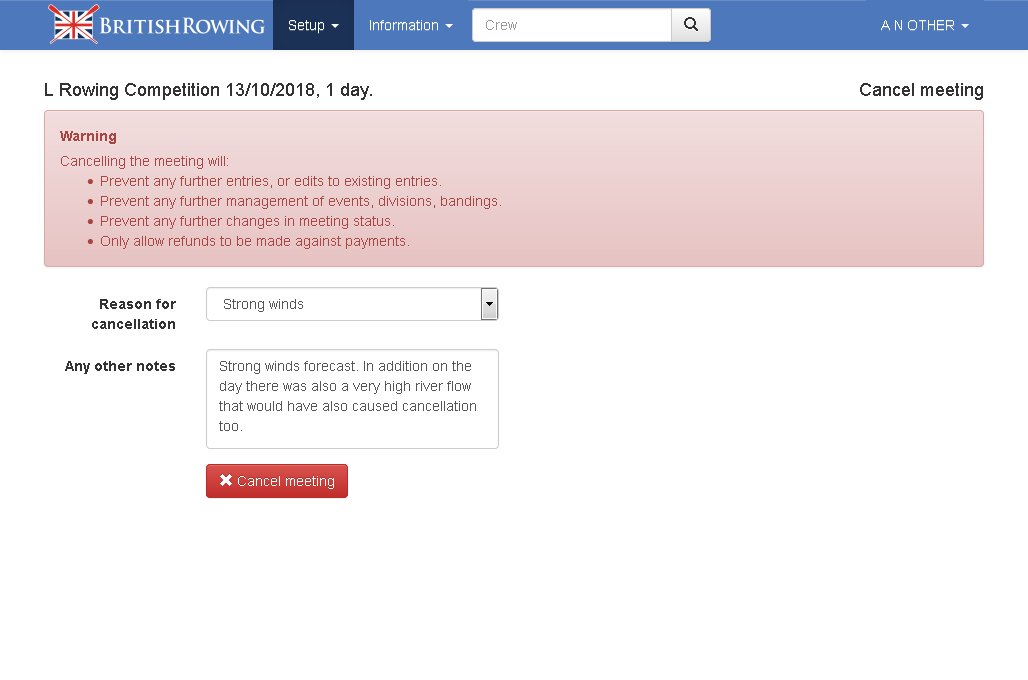Focus the Crew search field

[x=571, y=25]
